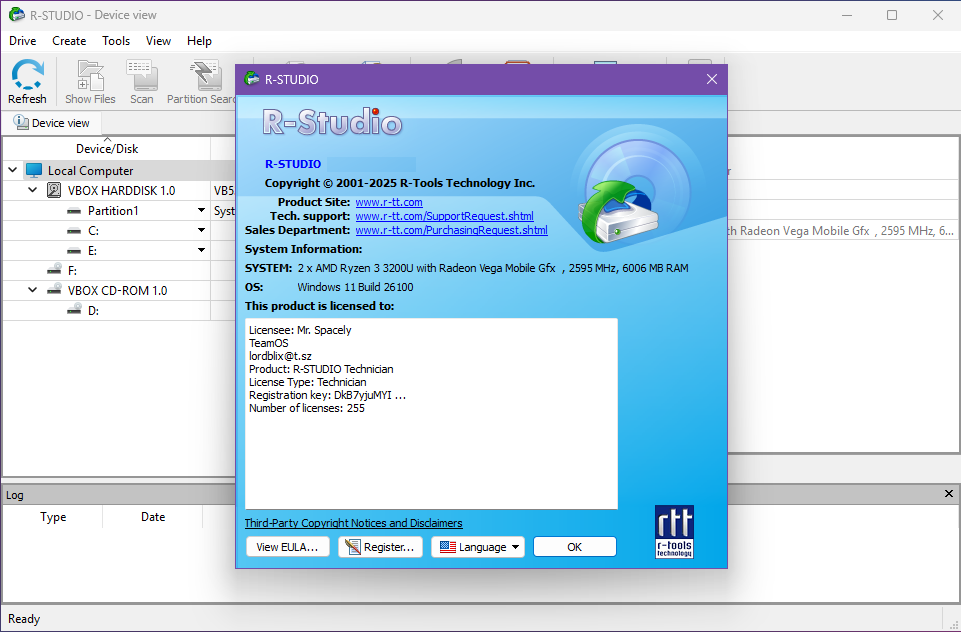The height and width of the screenshot is (632, 961).
Task: Collapse the VBOX HARDDISK 1.0 node
Action: point(33,191)
